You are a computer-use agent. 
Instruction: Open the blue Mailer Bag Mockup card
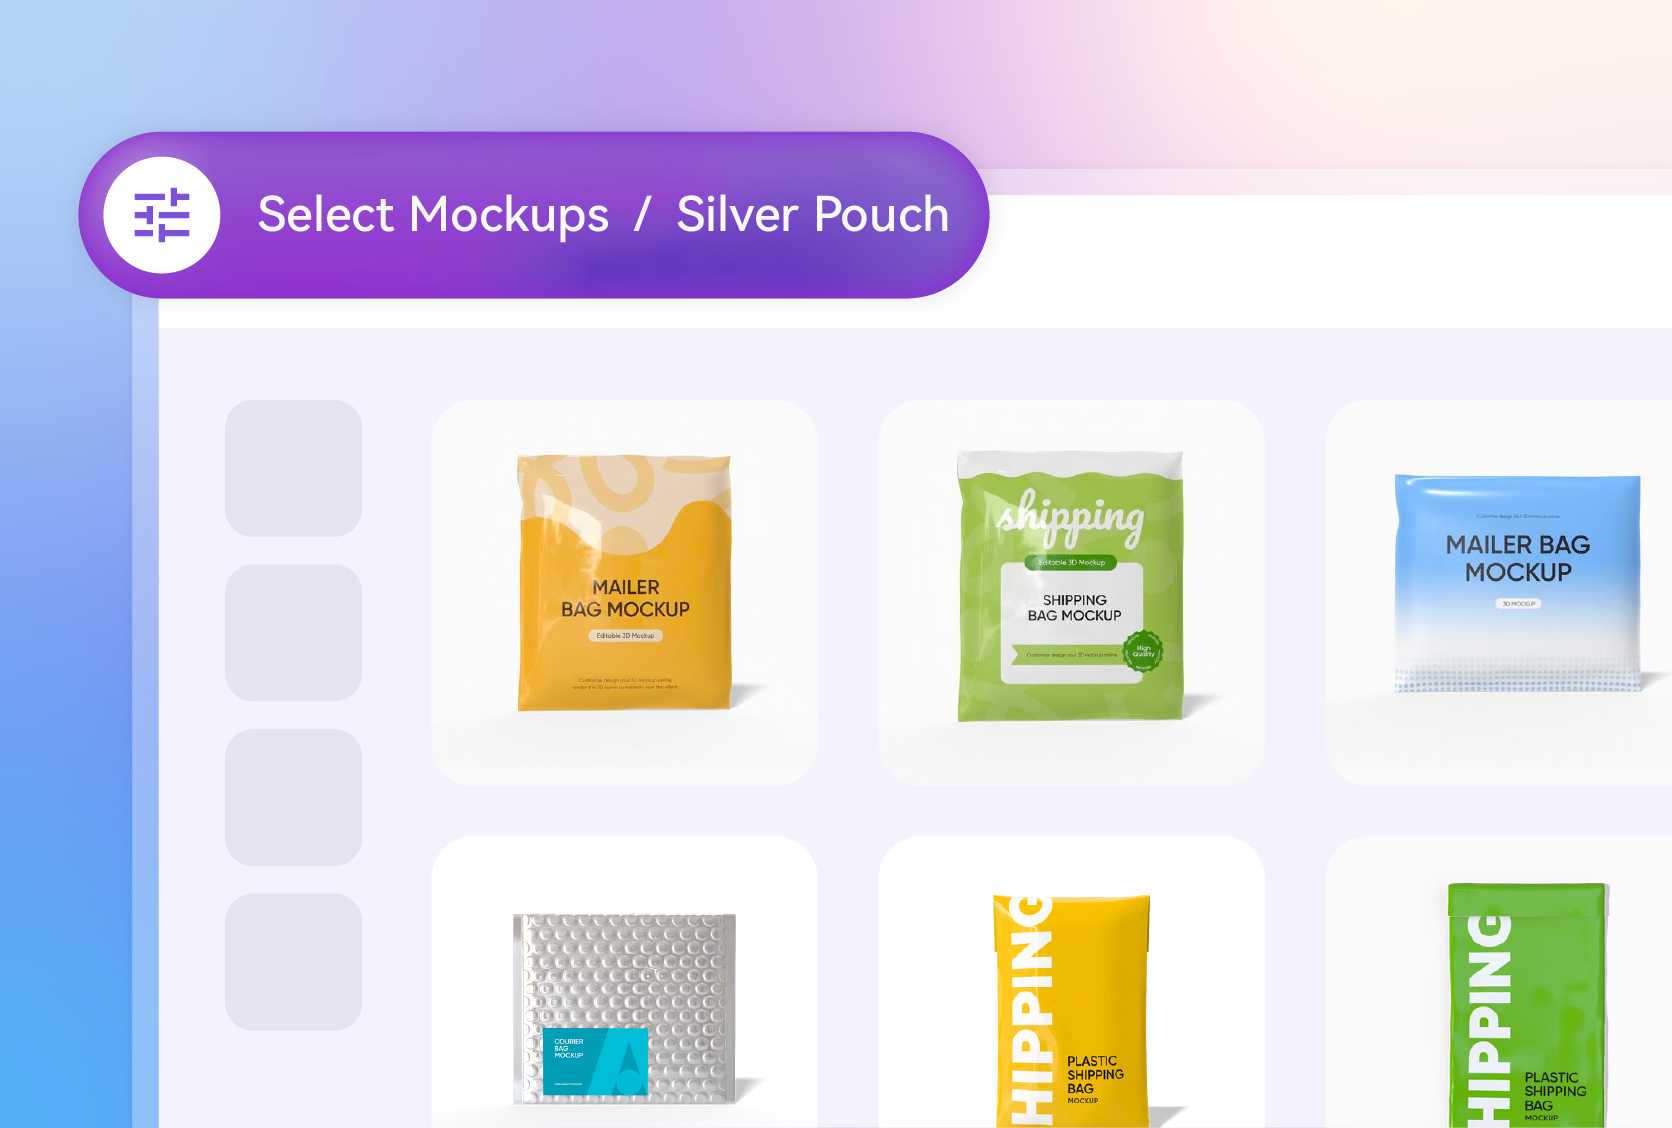coord(1498,592)
